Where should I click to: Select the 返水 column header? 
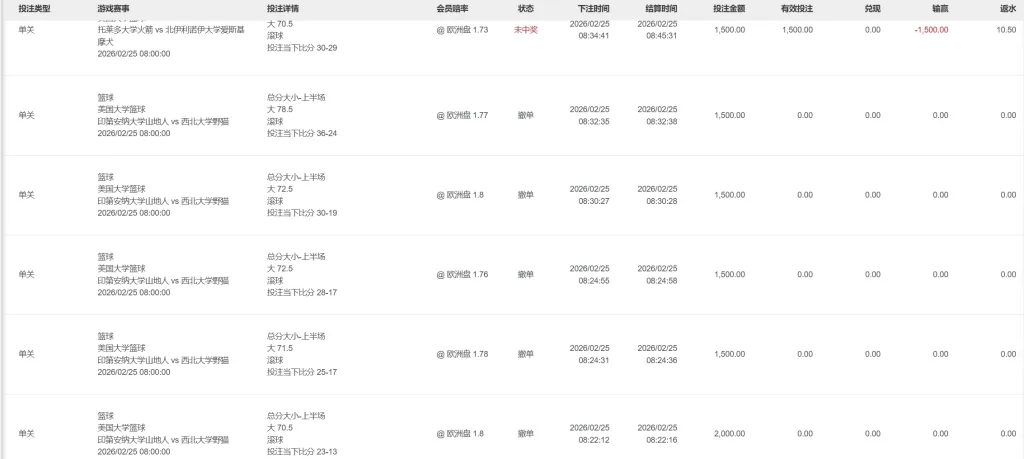[1007, 7]
